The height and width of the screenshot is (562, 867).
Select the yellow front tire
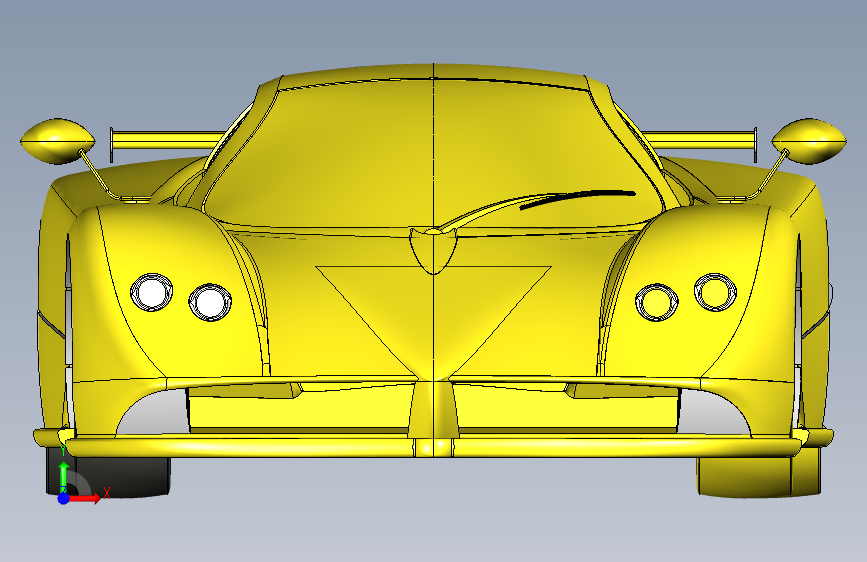pos(759,477)
